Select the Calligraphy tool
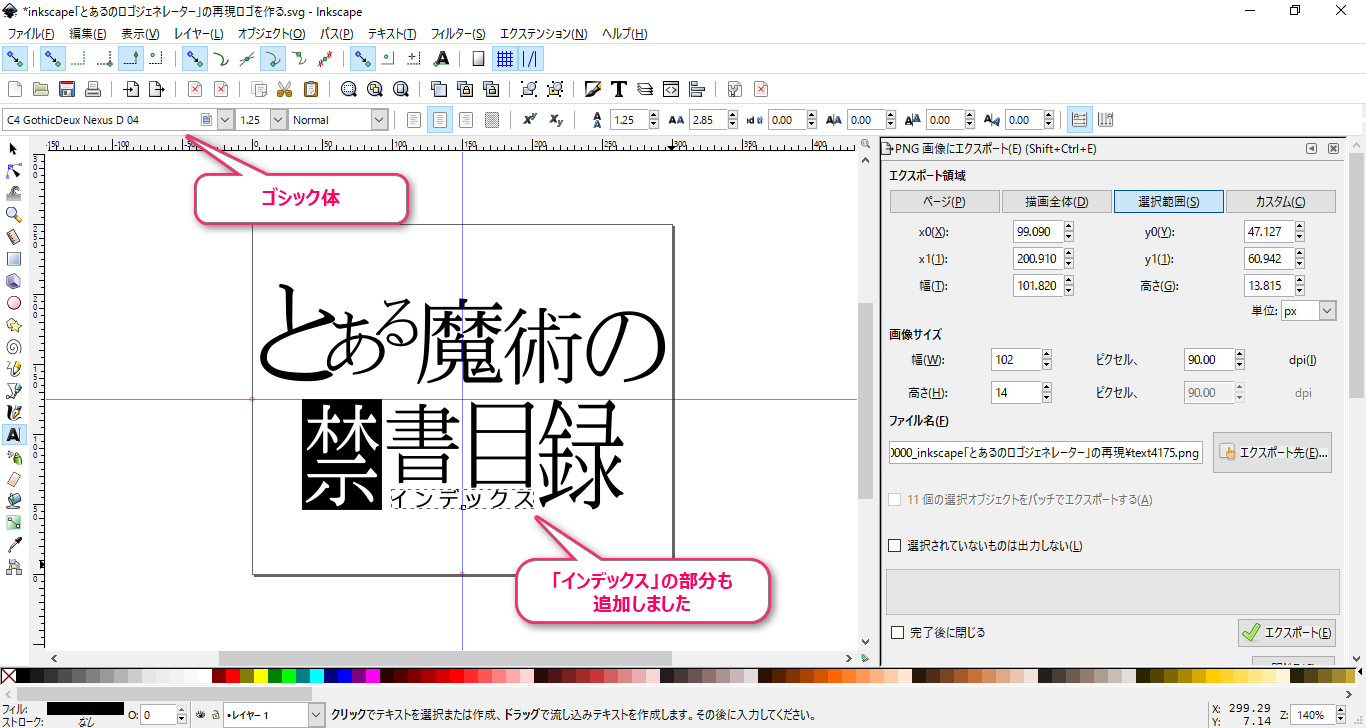 13,413
